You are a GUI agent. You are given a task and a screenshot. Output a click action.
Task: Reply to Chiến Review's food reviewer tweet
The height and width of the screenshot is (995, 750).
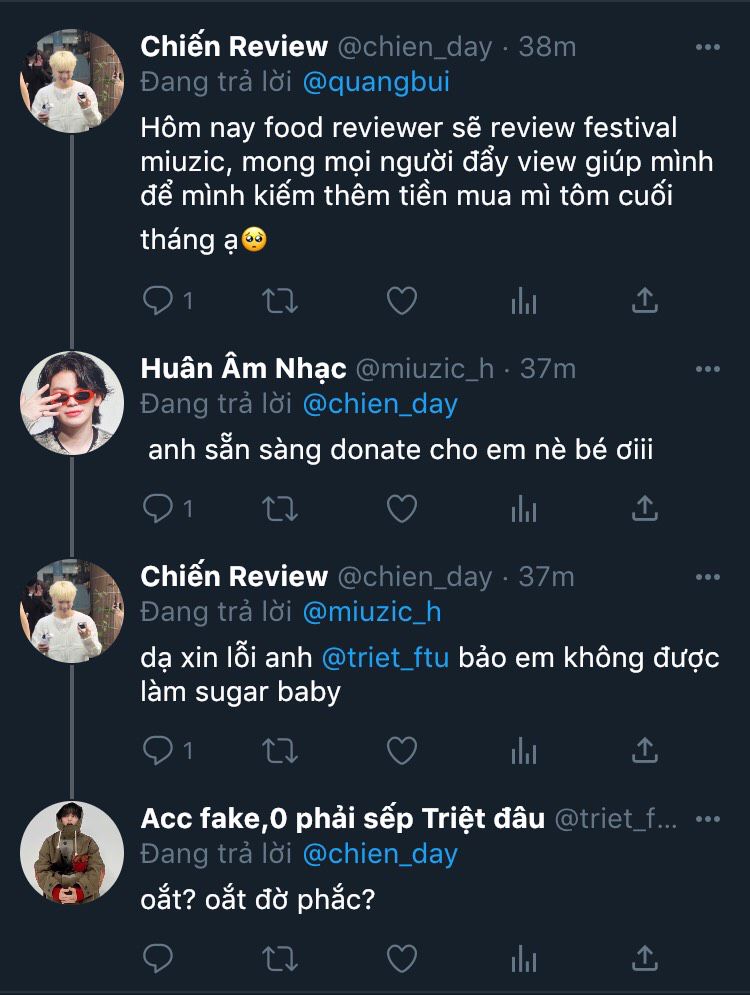(x=158, y=300)
